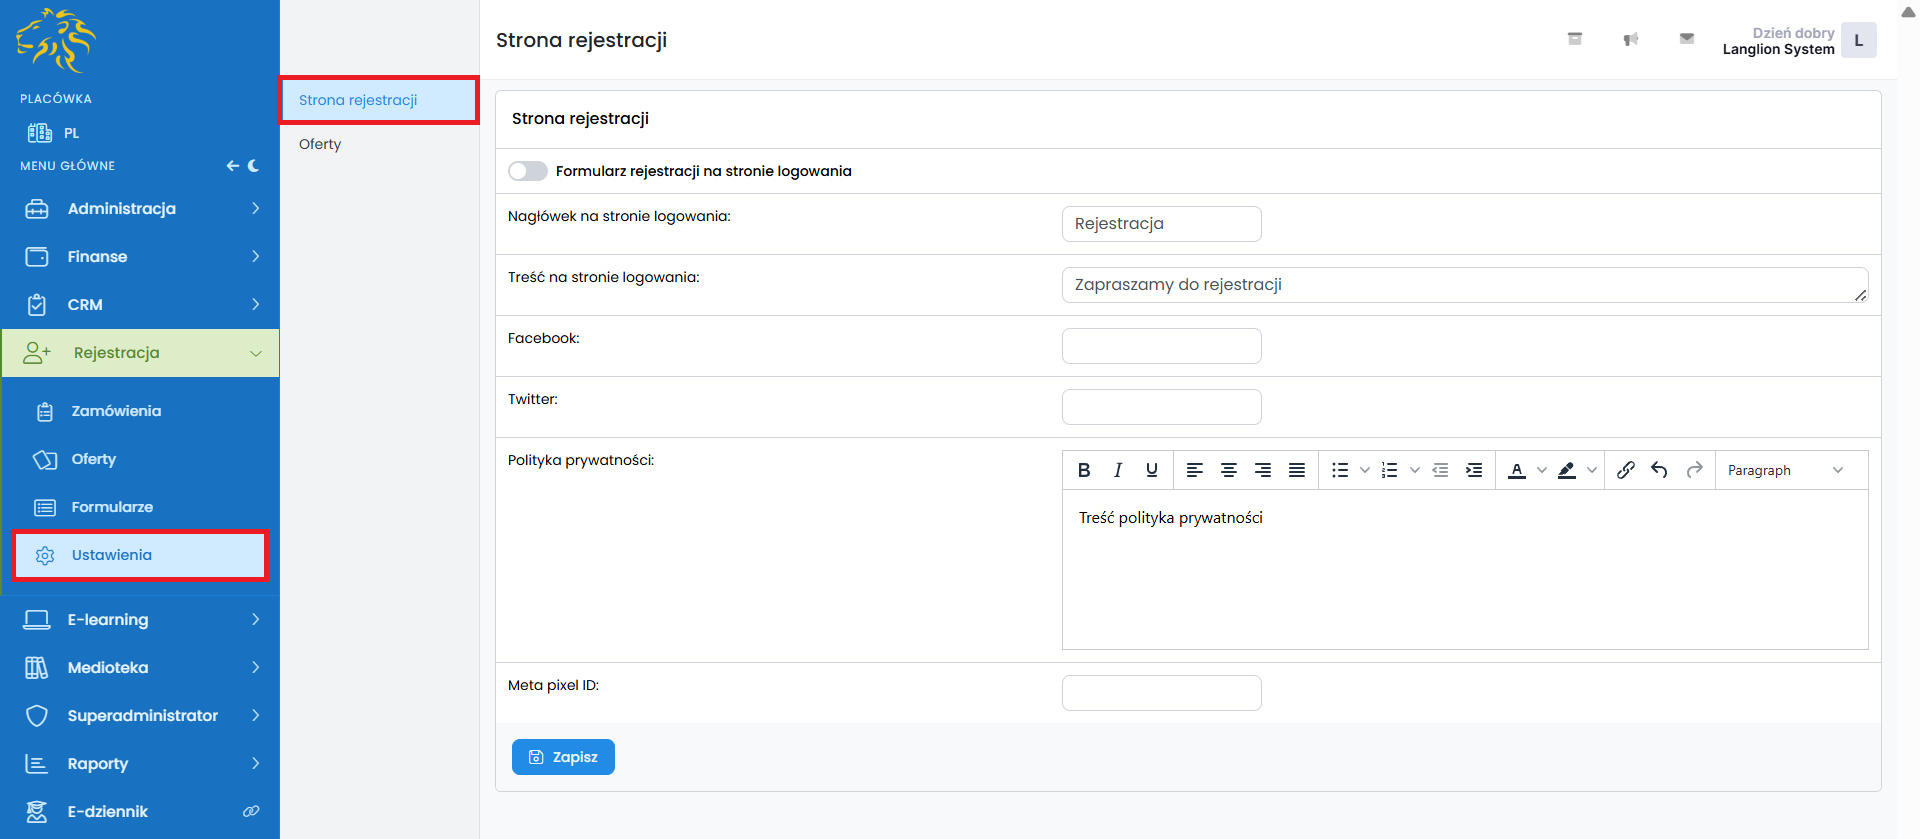Toggle underline in the privacy policy editor
1920x839 pixels.
pos(1152,470)
